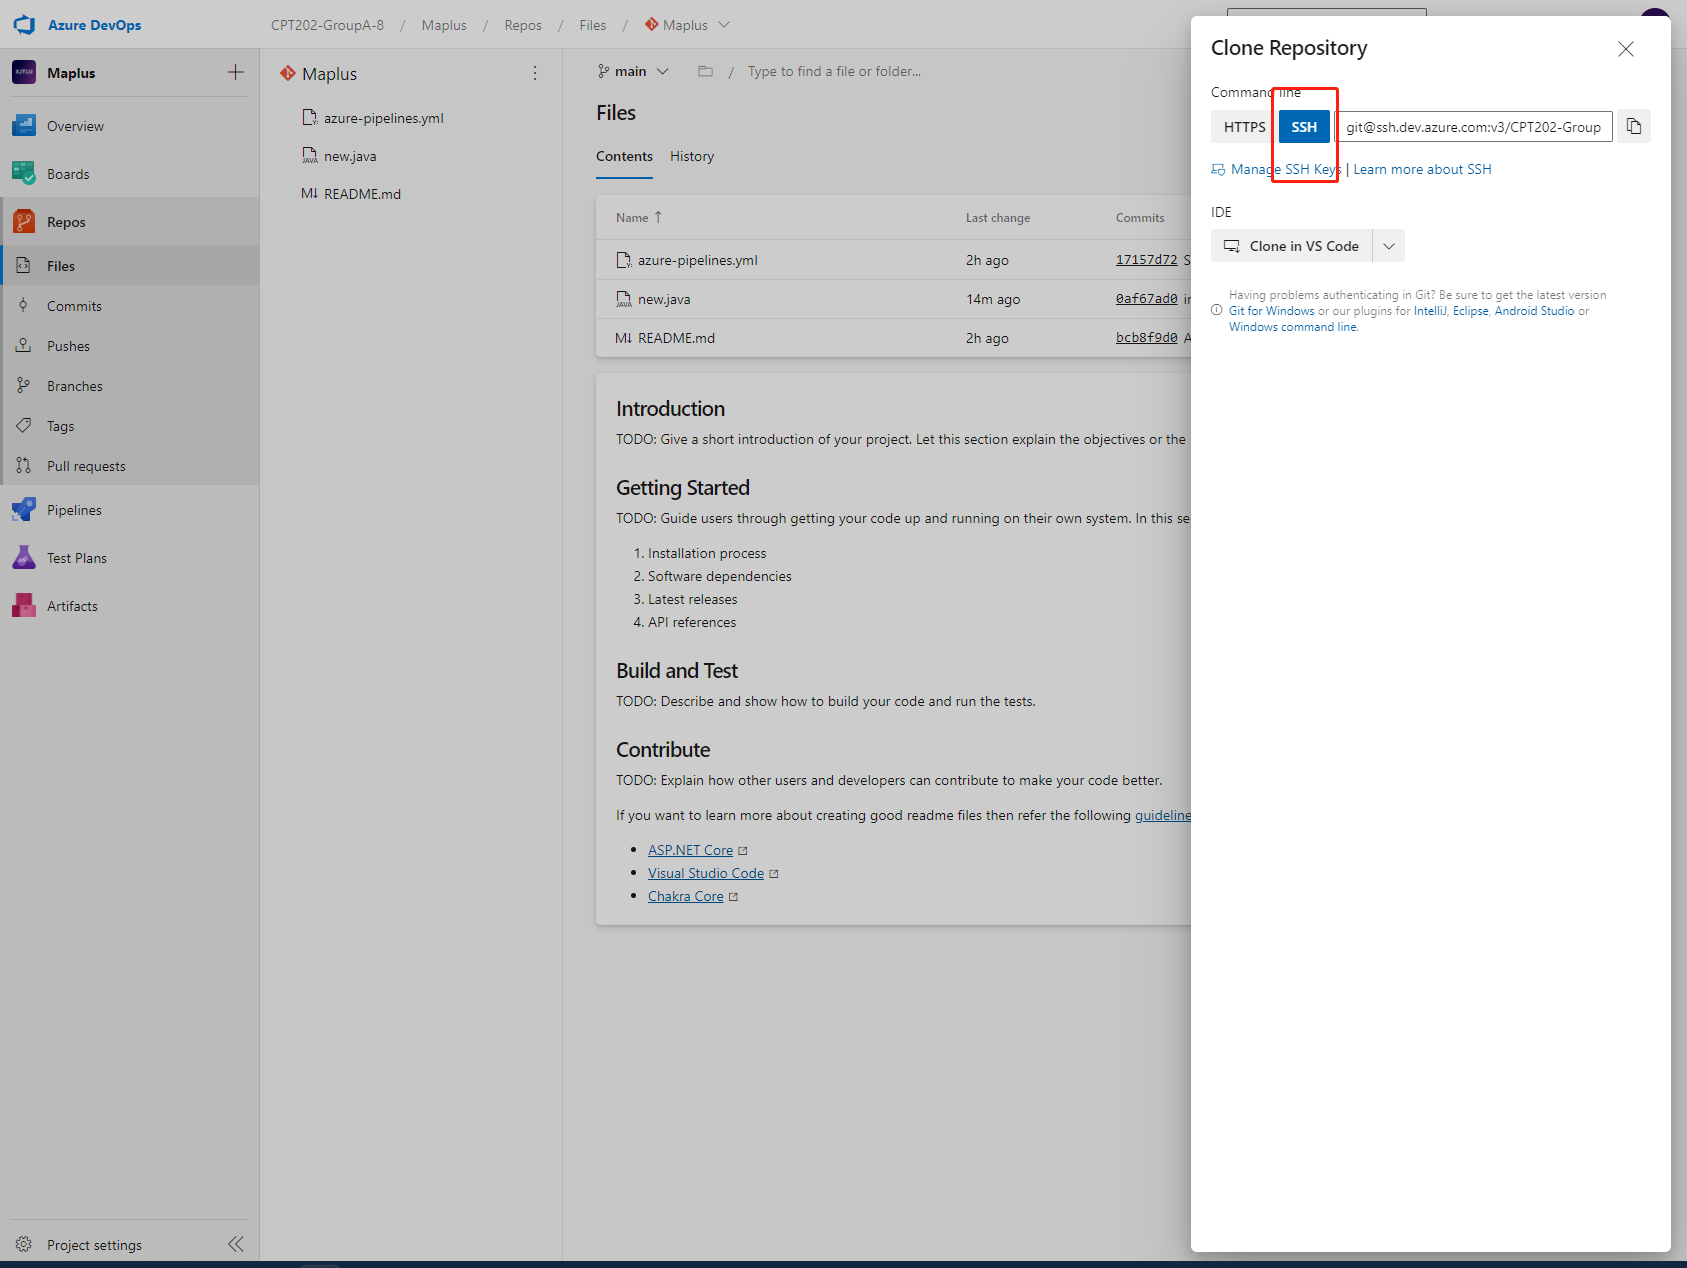
Task: Open Pull requests page
Action: [x=86, y=466]
